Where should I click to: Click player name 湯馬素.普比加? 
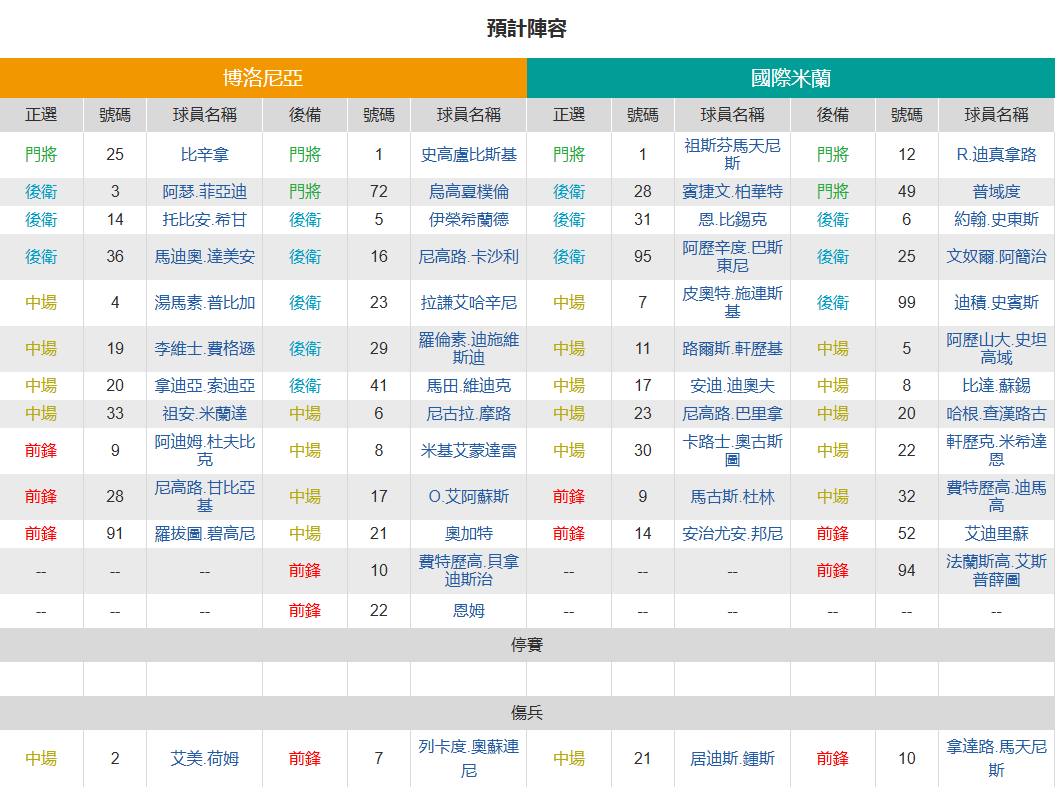[x=205, y=303]
